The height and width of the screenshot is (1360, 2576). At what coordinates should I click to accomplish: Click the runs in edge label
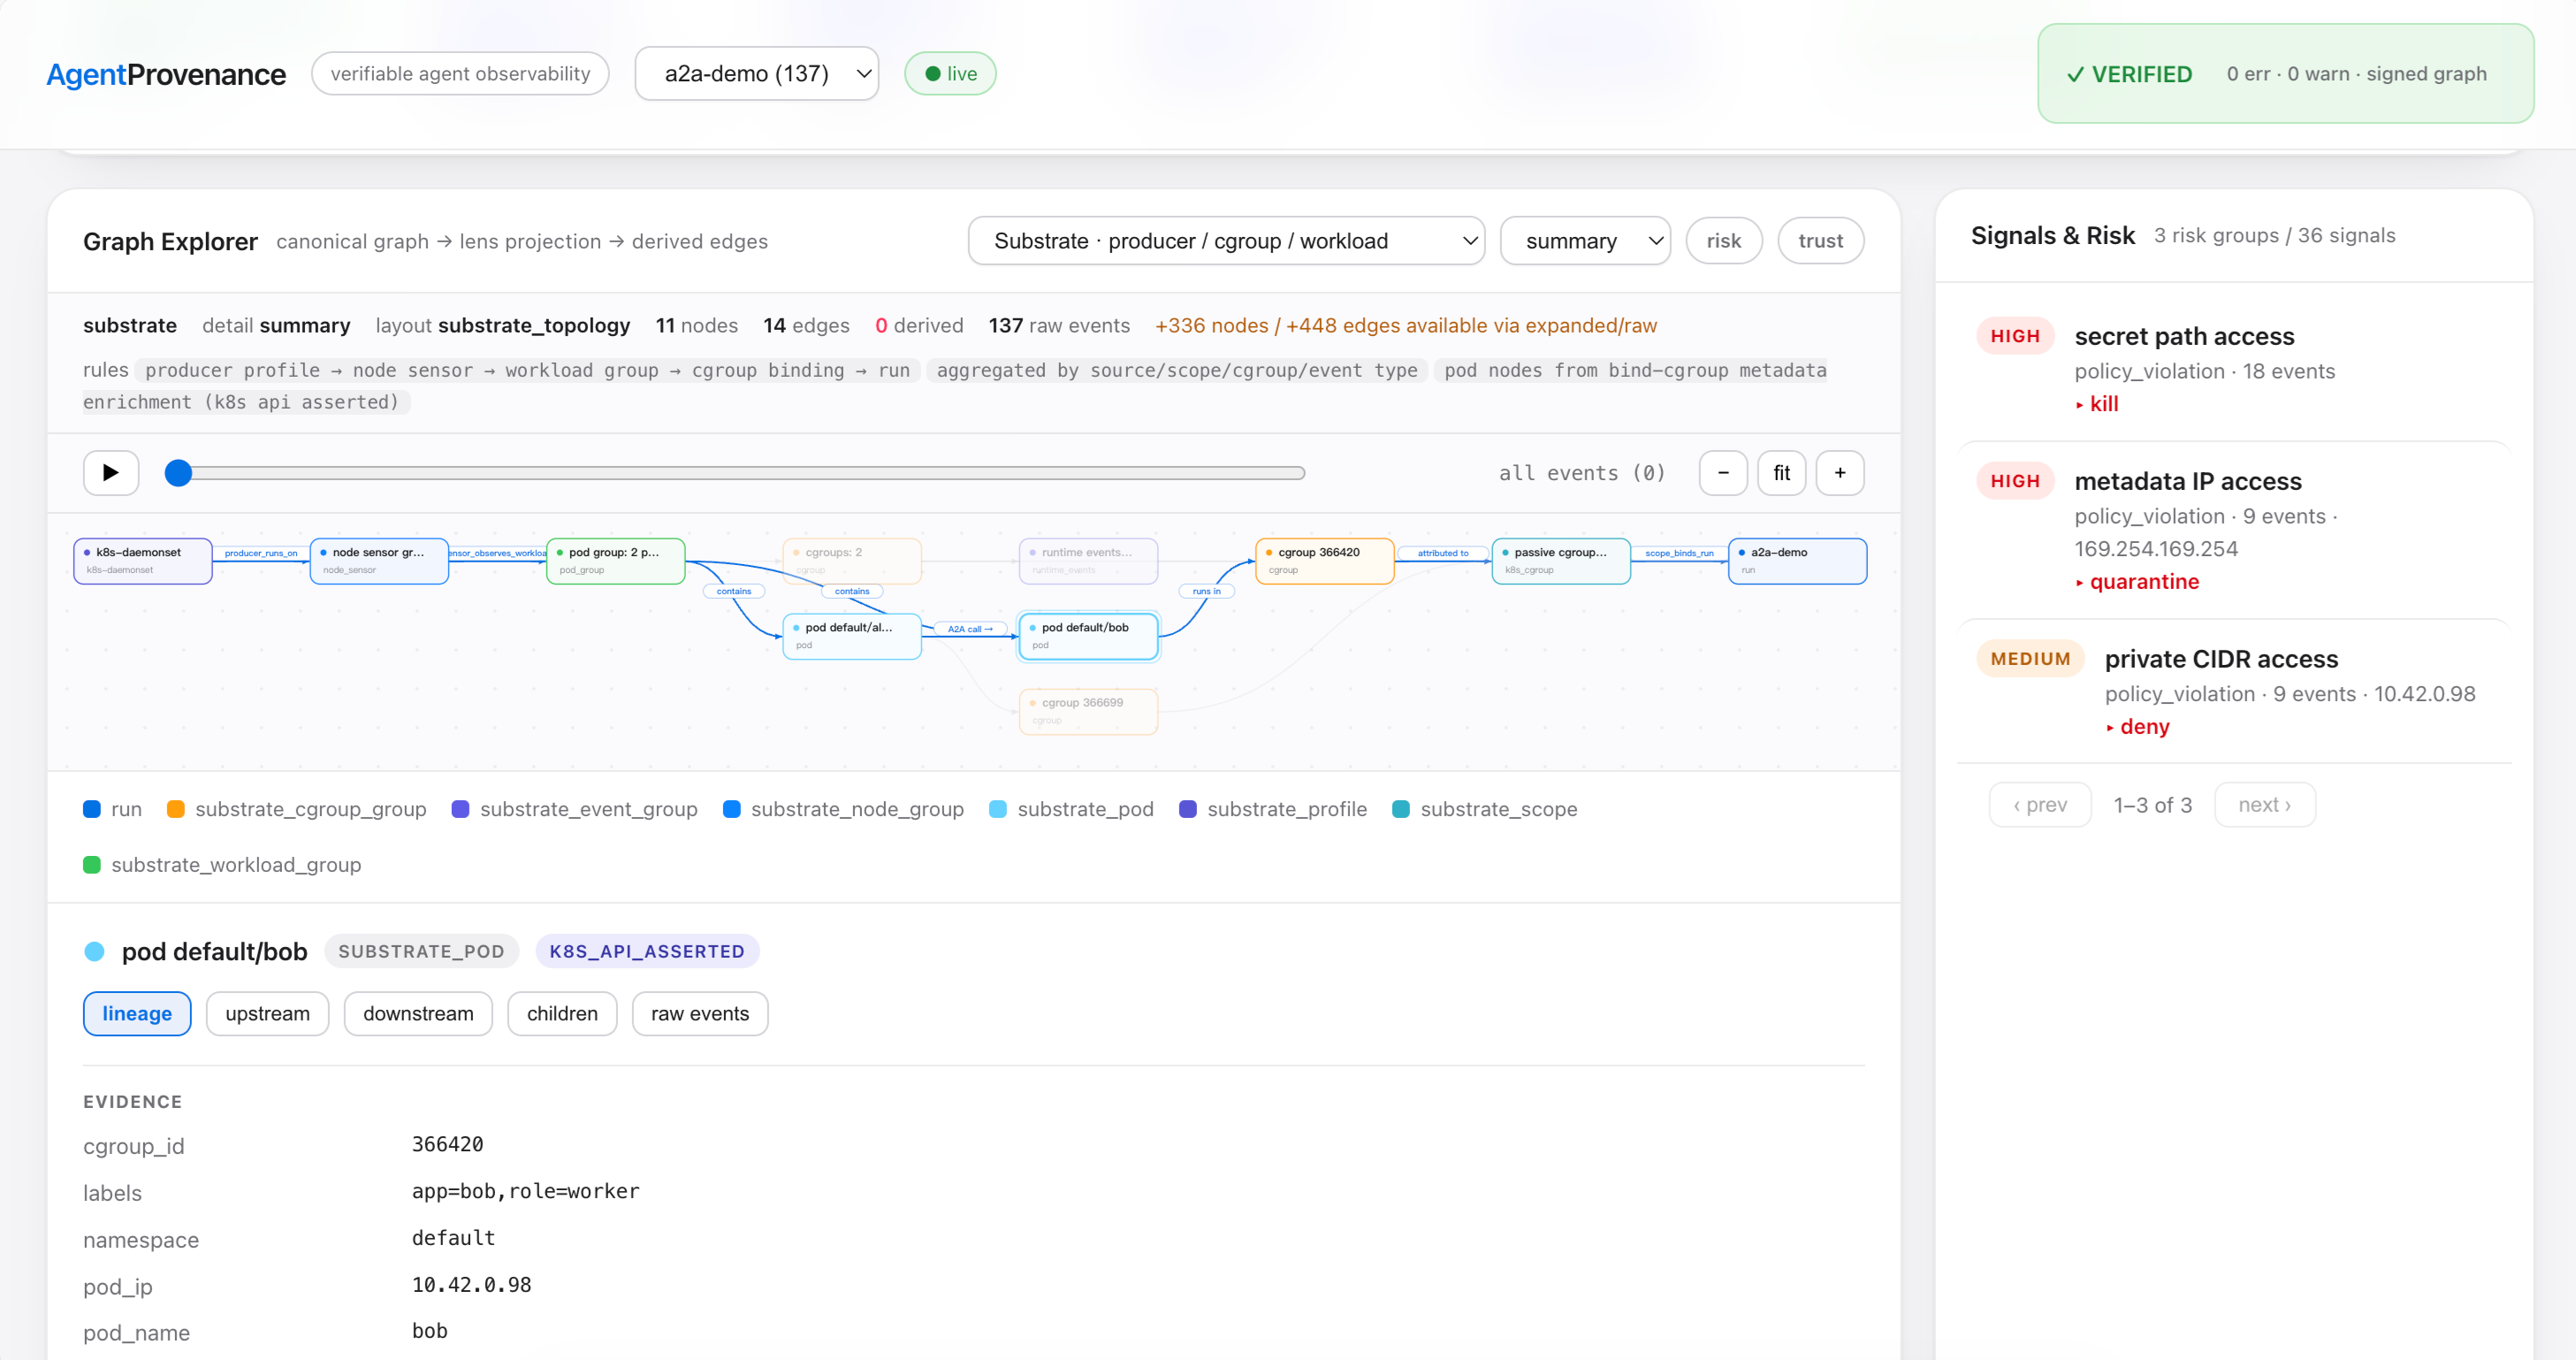click(x=1207, y=591)
